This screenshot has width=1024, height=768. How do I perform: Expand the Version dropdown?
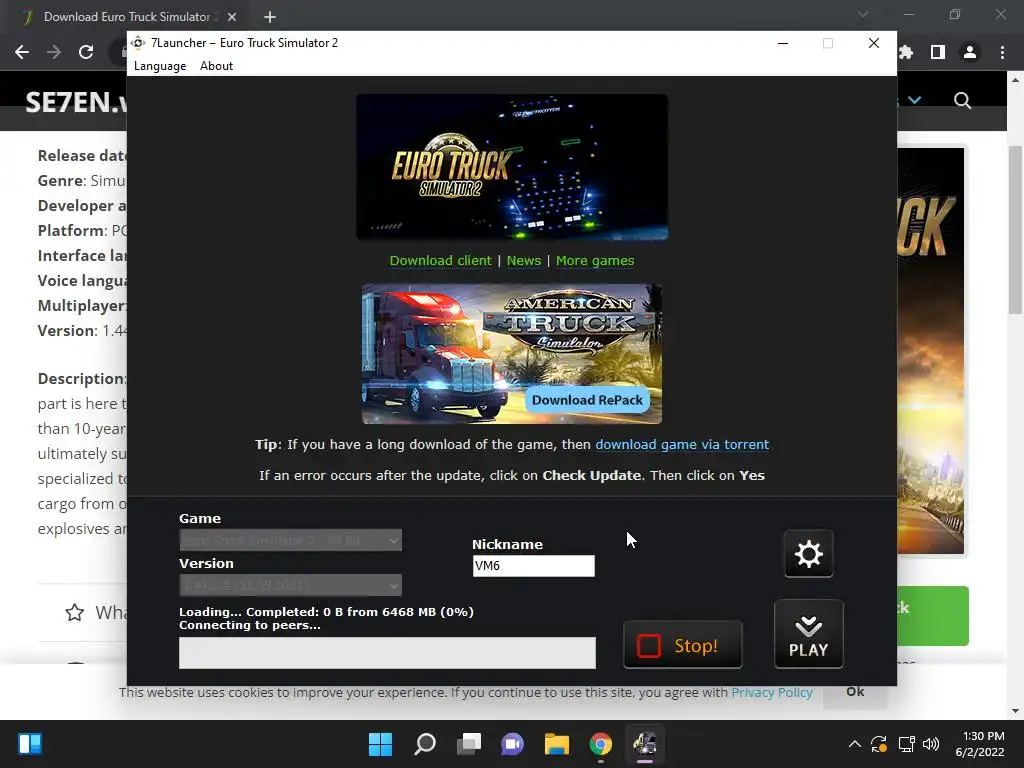(291, 585)
